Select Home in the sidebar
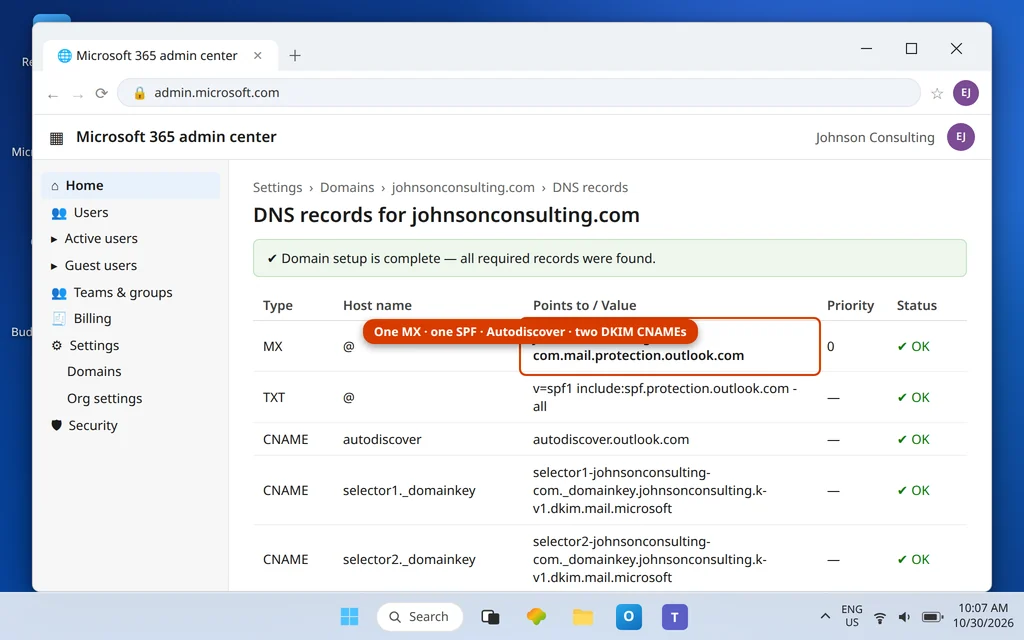 pos(131,185)
